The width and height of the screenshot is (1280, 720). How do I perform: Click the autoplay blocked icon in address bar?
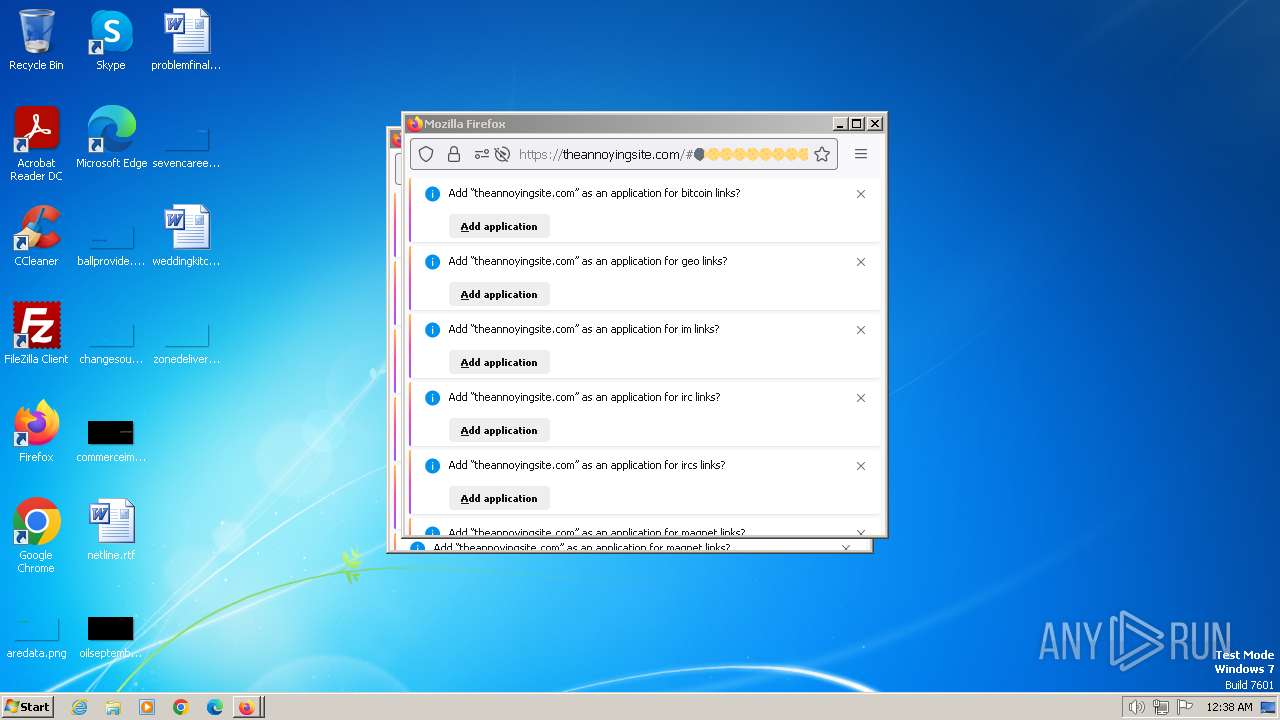(x=503, y=154)
